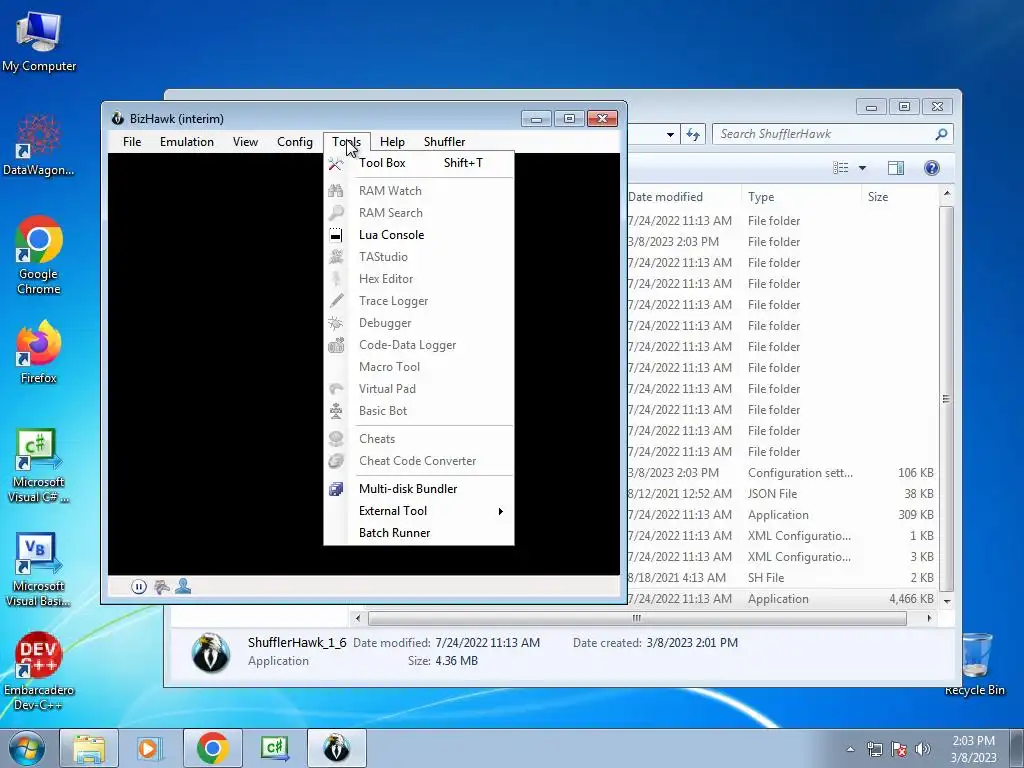Open DataWagon desktop shortcut
The height and width of the screenshot is (768, 1024).
point(39,145)
